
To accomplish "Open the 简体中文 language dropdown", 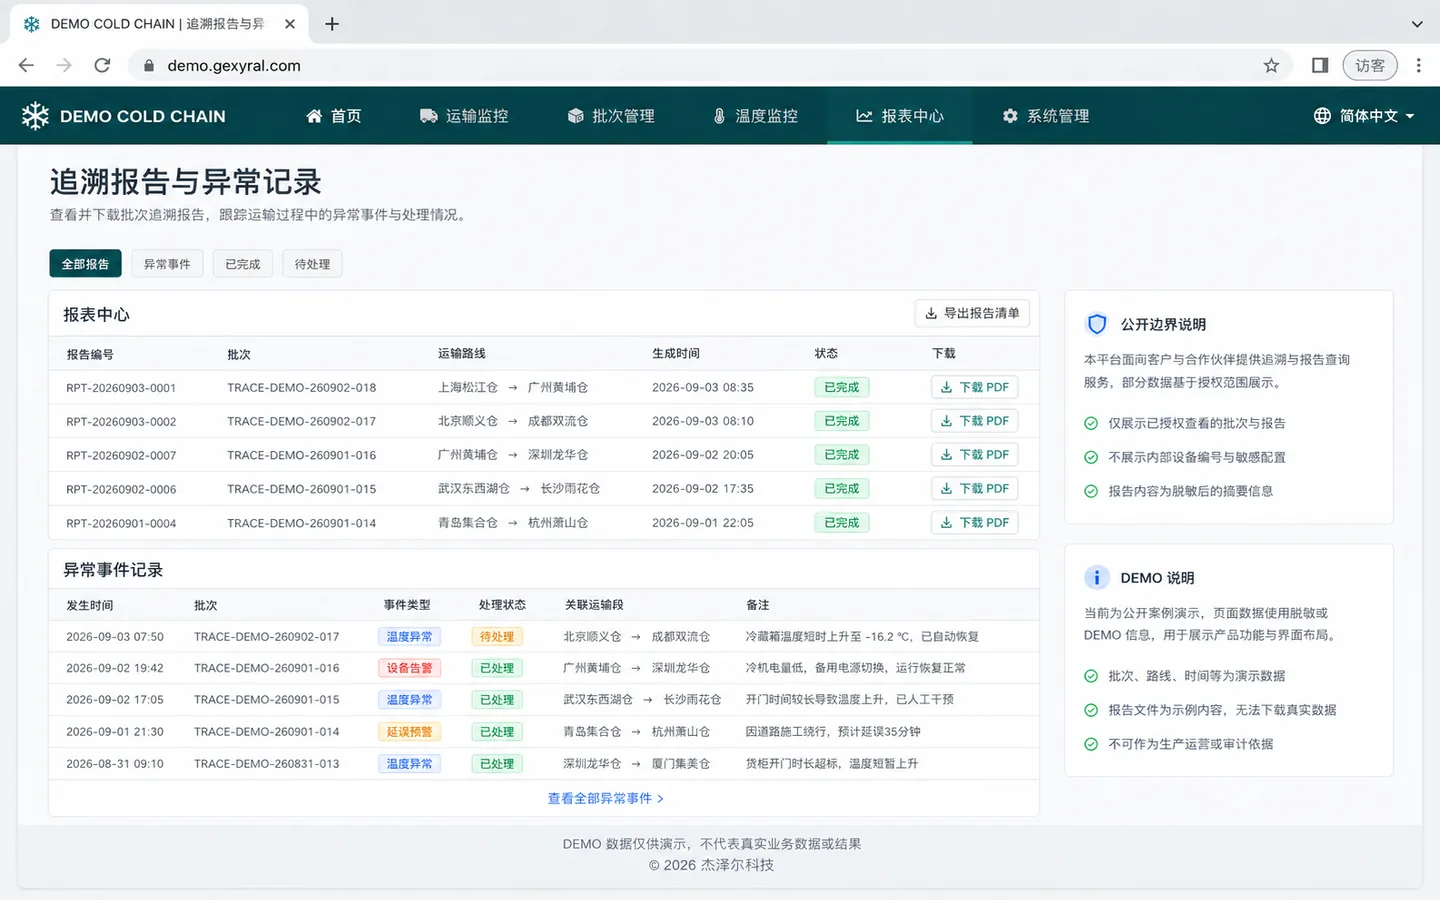I will click(x=1364, y=116).
